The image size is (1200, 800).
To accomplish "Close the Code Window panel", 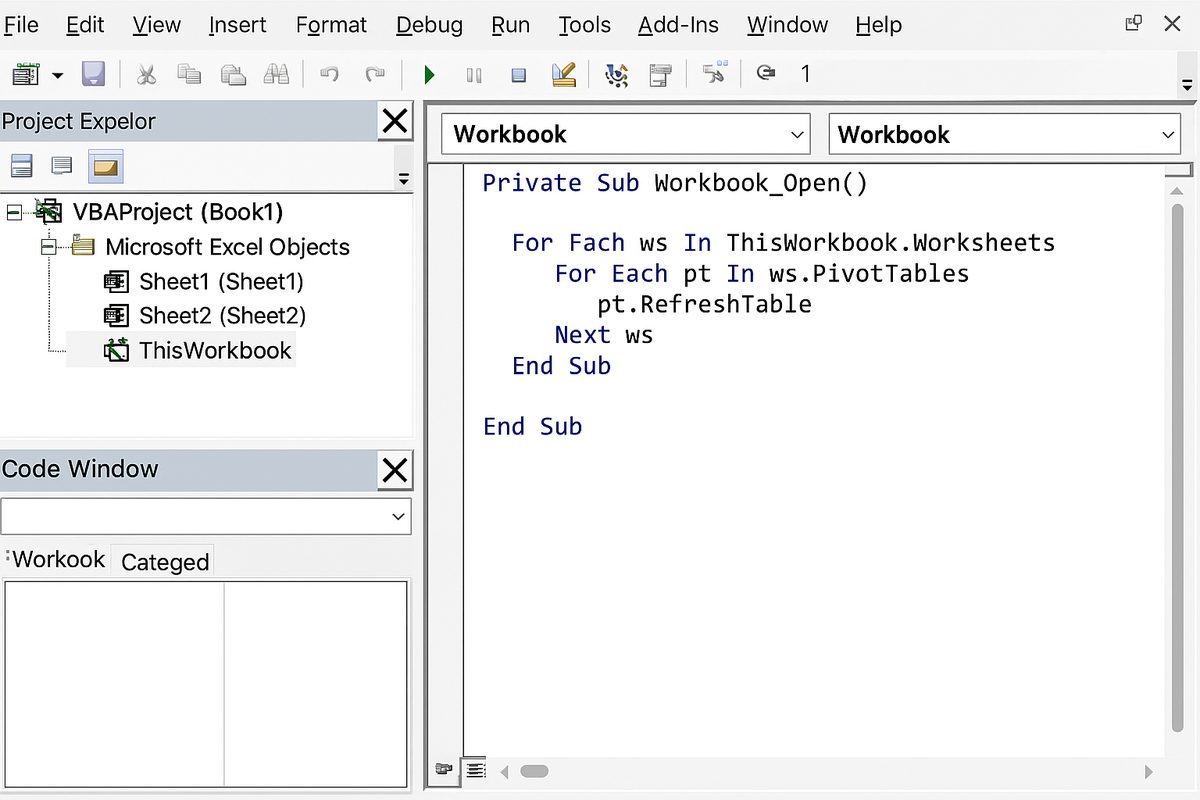I will pos(396,470).
